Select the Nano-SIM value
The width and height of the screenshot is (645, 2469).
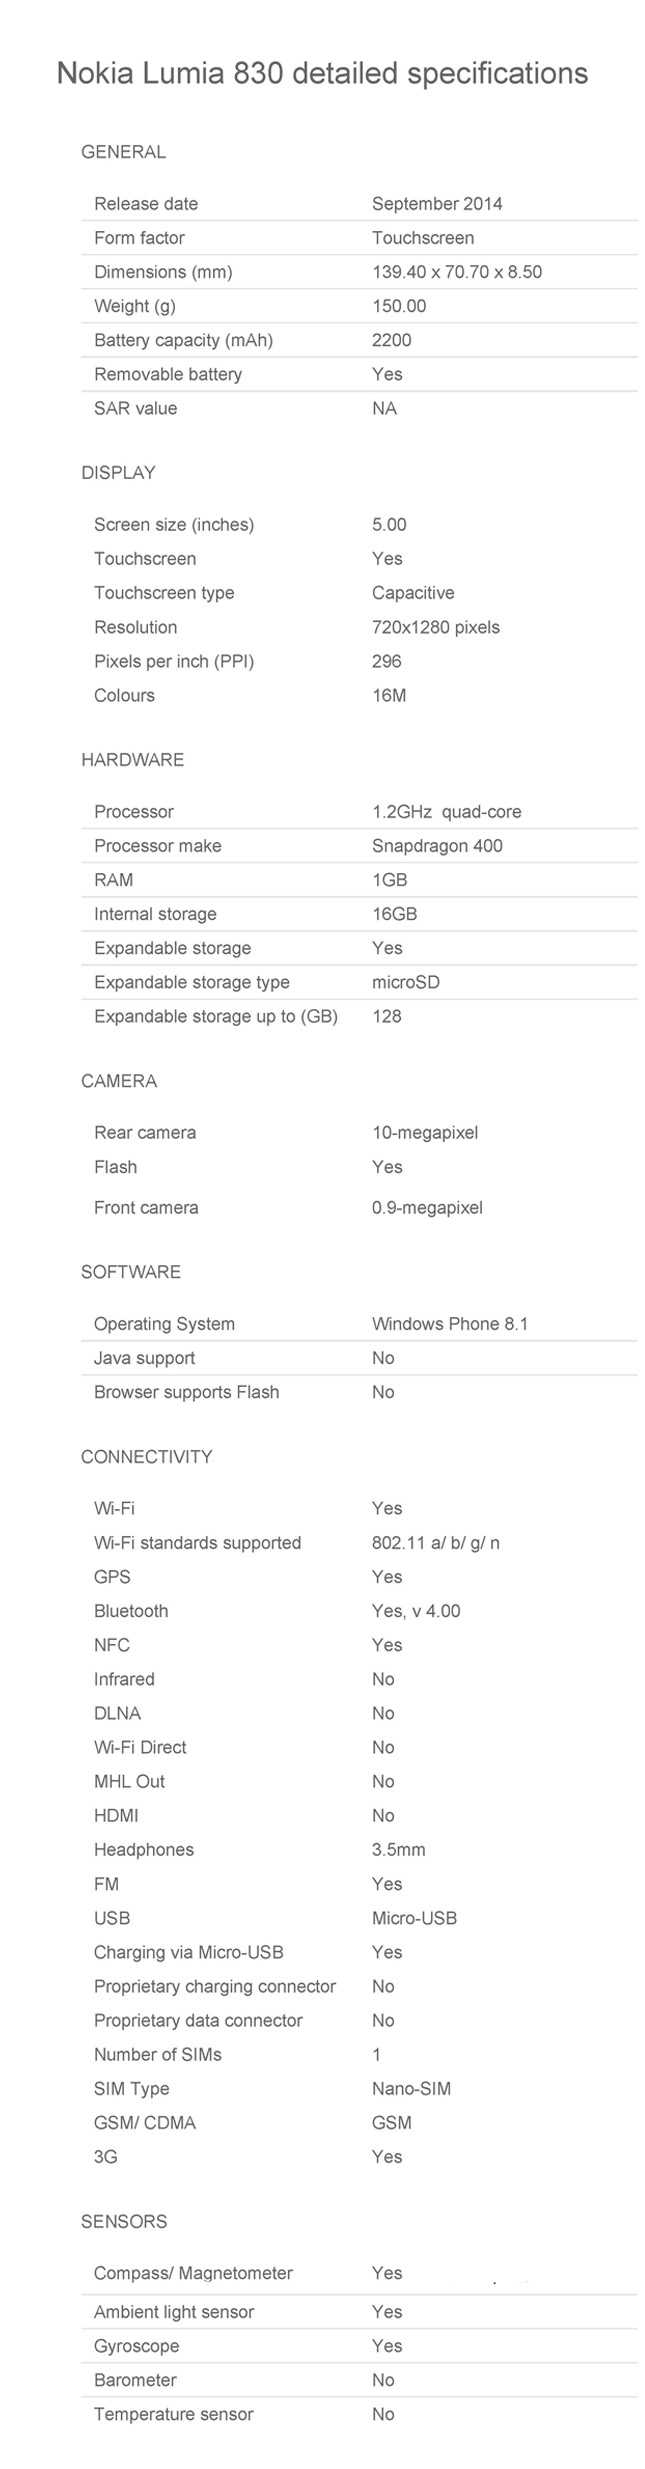(x=411, y=2089)
